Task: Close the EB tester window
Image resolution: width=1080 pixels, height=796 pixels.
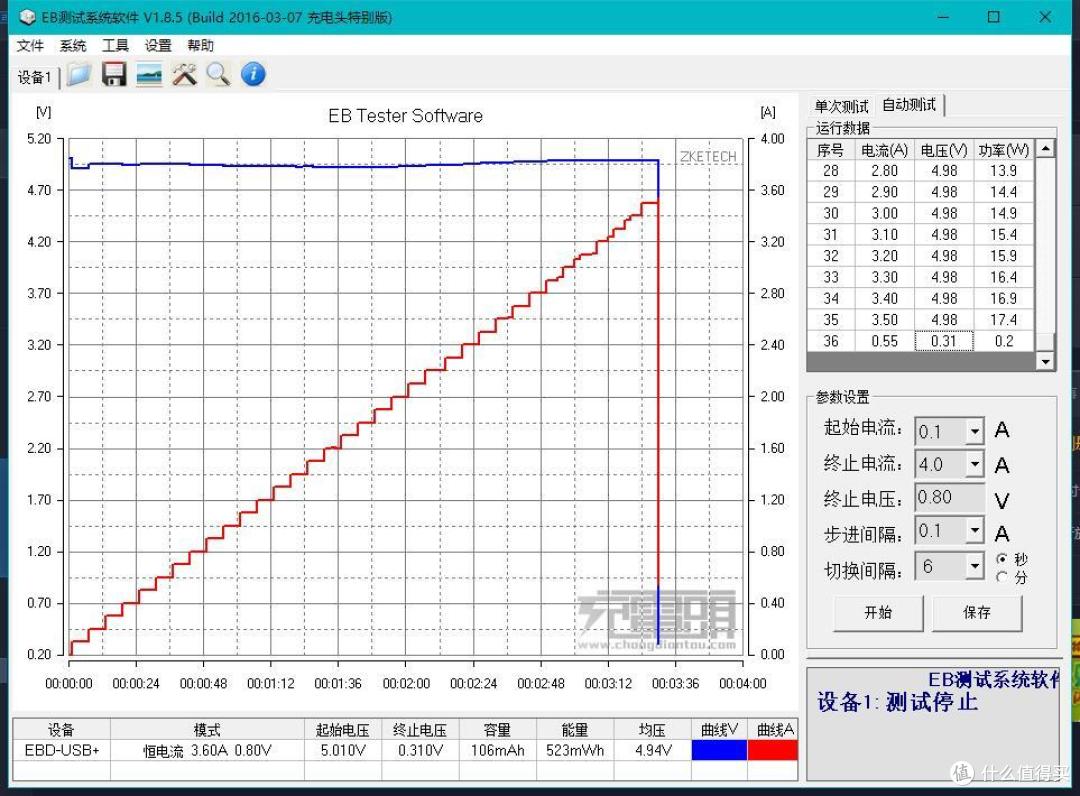Action: point(1045,17)
